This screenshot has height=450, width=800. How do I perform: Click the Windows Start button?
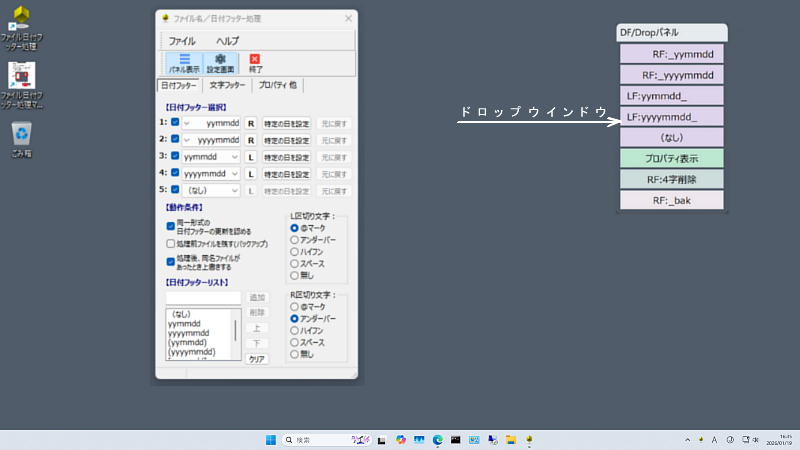pos(270,440)
